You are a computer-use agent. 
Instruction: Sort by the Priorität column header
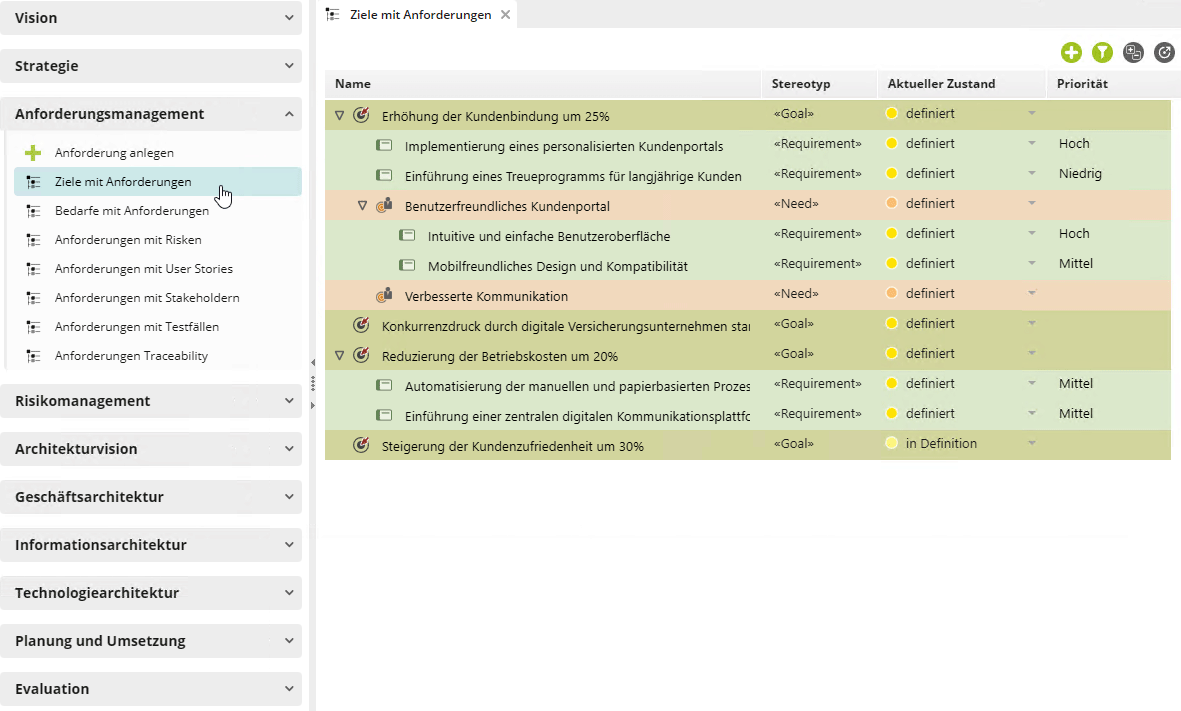point(1082,84)
